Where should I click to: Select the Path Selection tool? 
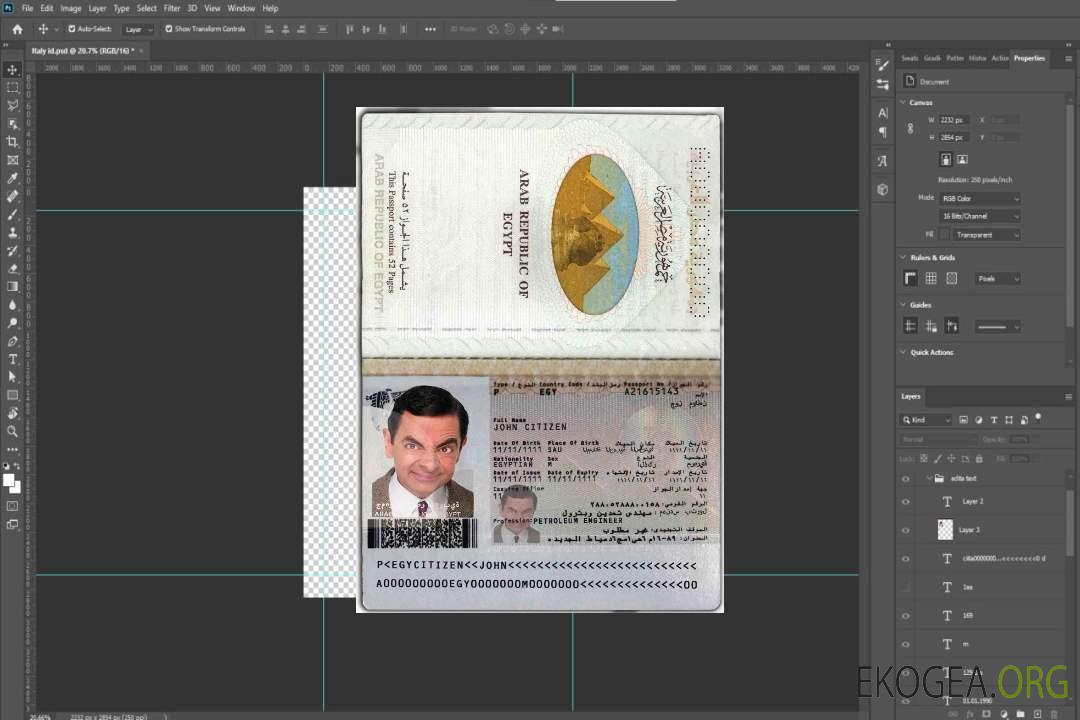pyautogui.click(x=12, y=377)
